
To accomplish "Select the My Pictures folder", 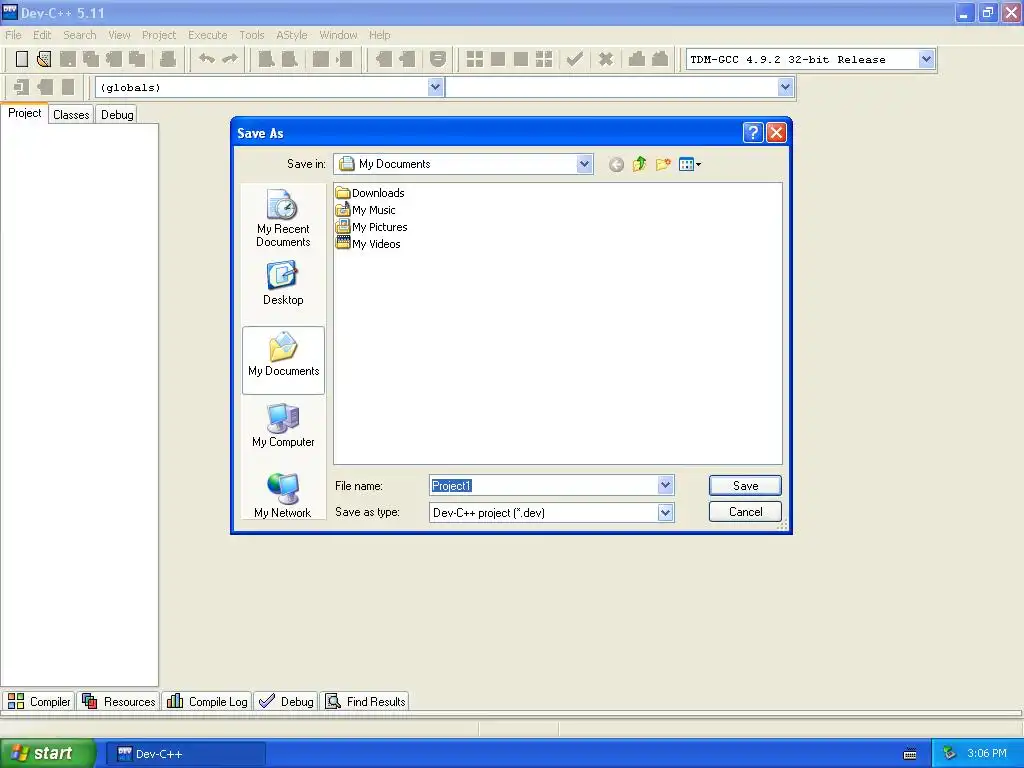I will tap(372, 227).
